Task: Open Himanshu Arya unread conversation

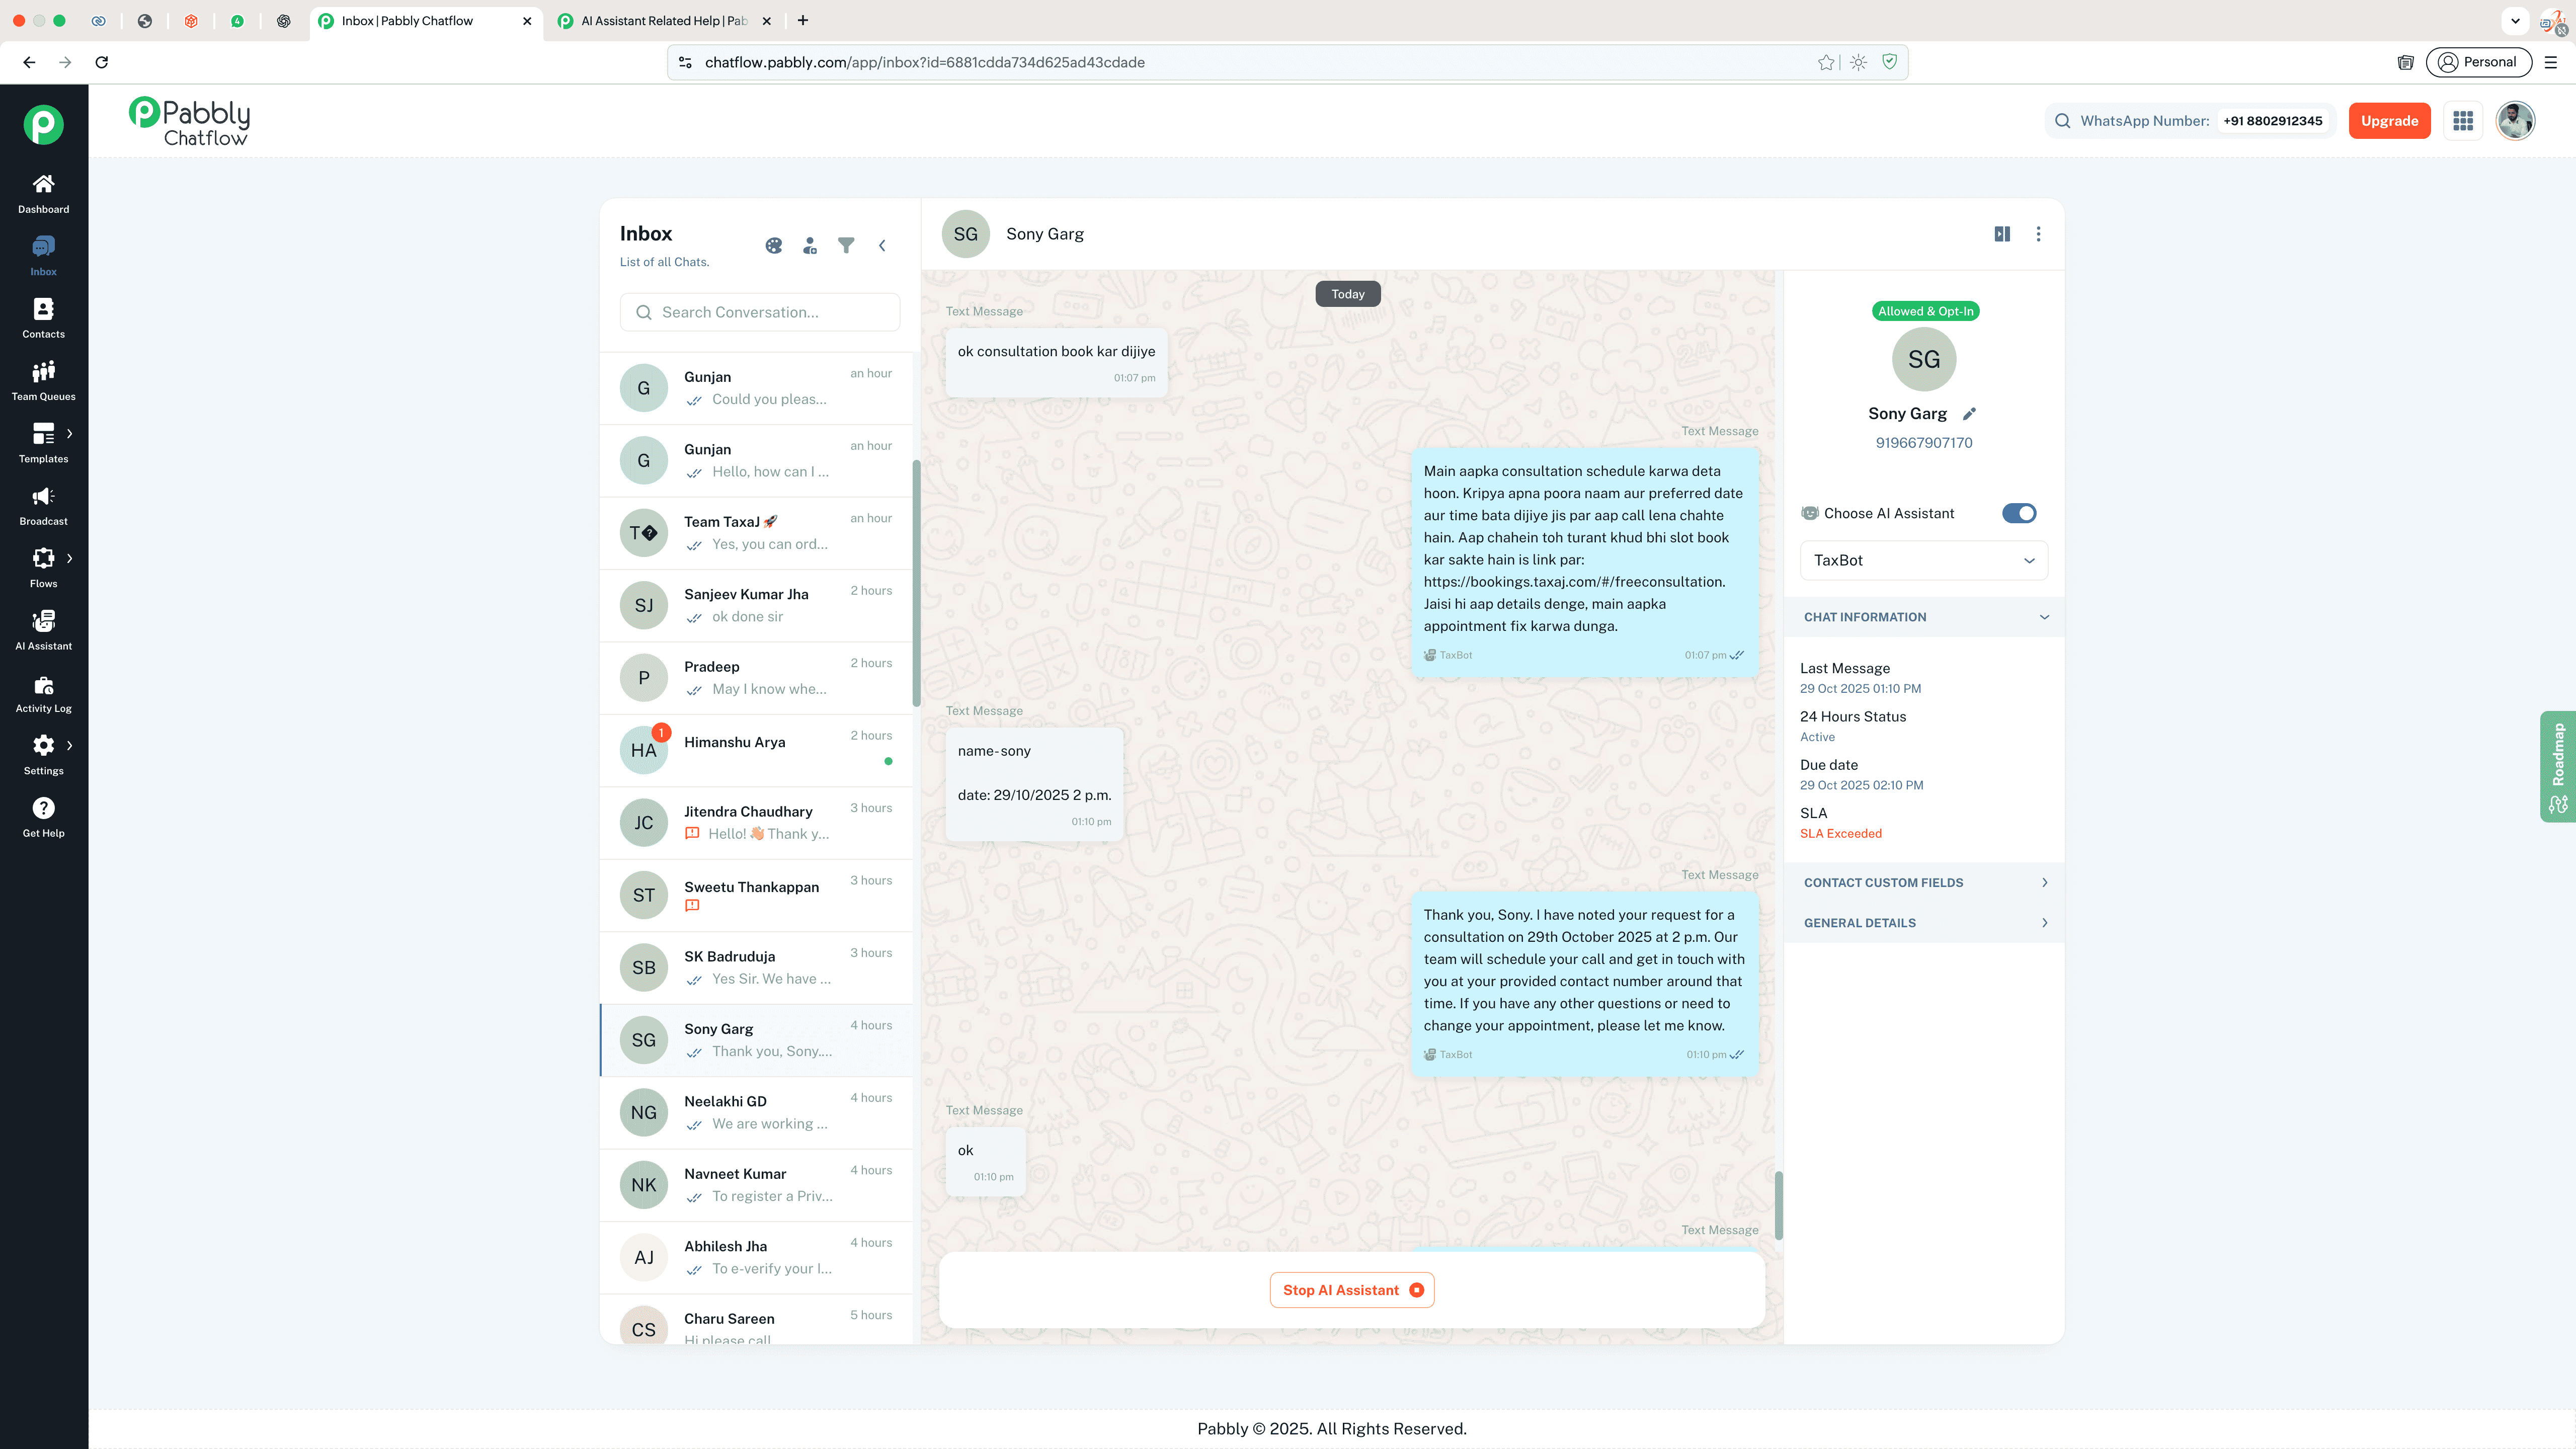Action: [756, 750]
